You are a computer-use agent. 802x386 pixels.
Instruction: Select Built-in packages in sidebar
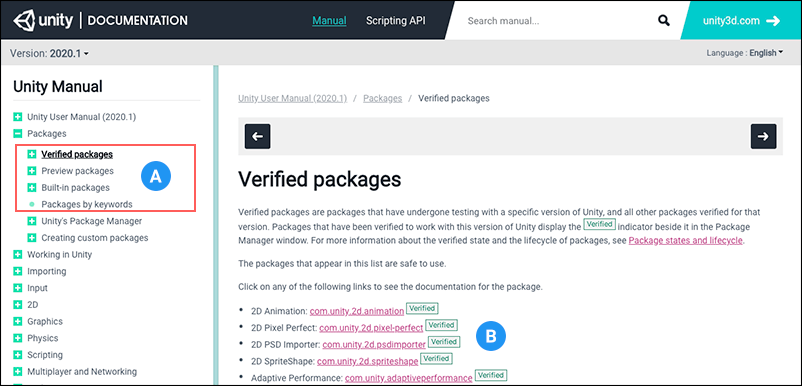pos(75,188)
